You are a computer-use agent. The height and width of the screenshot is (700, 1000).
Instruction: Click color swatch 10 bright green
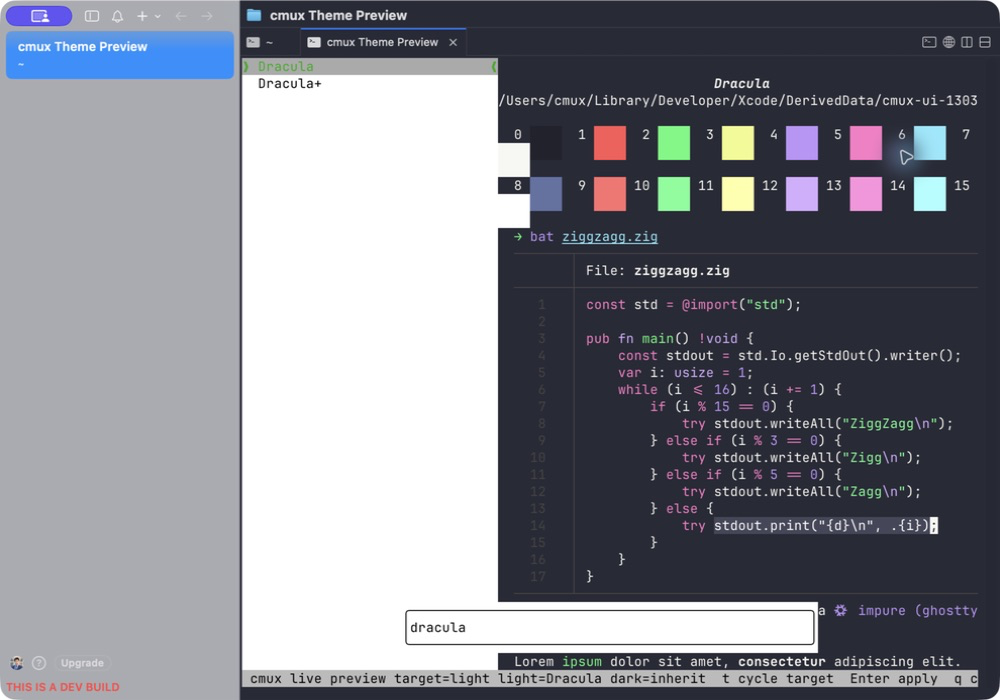pyautogui.click(x=673, y=194)
